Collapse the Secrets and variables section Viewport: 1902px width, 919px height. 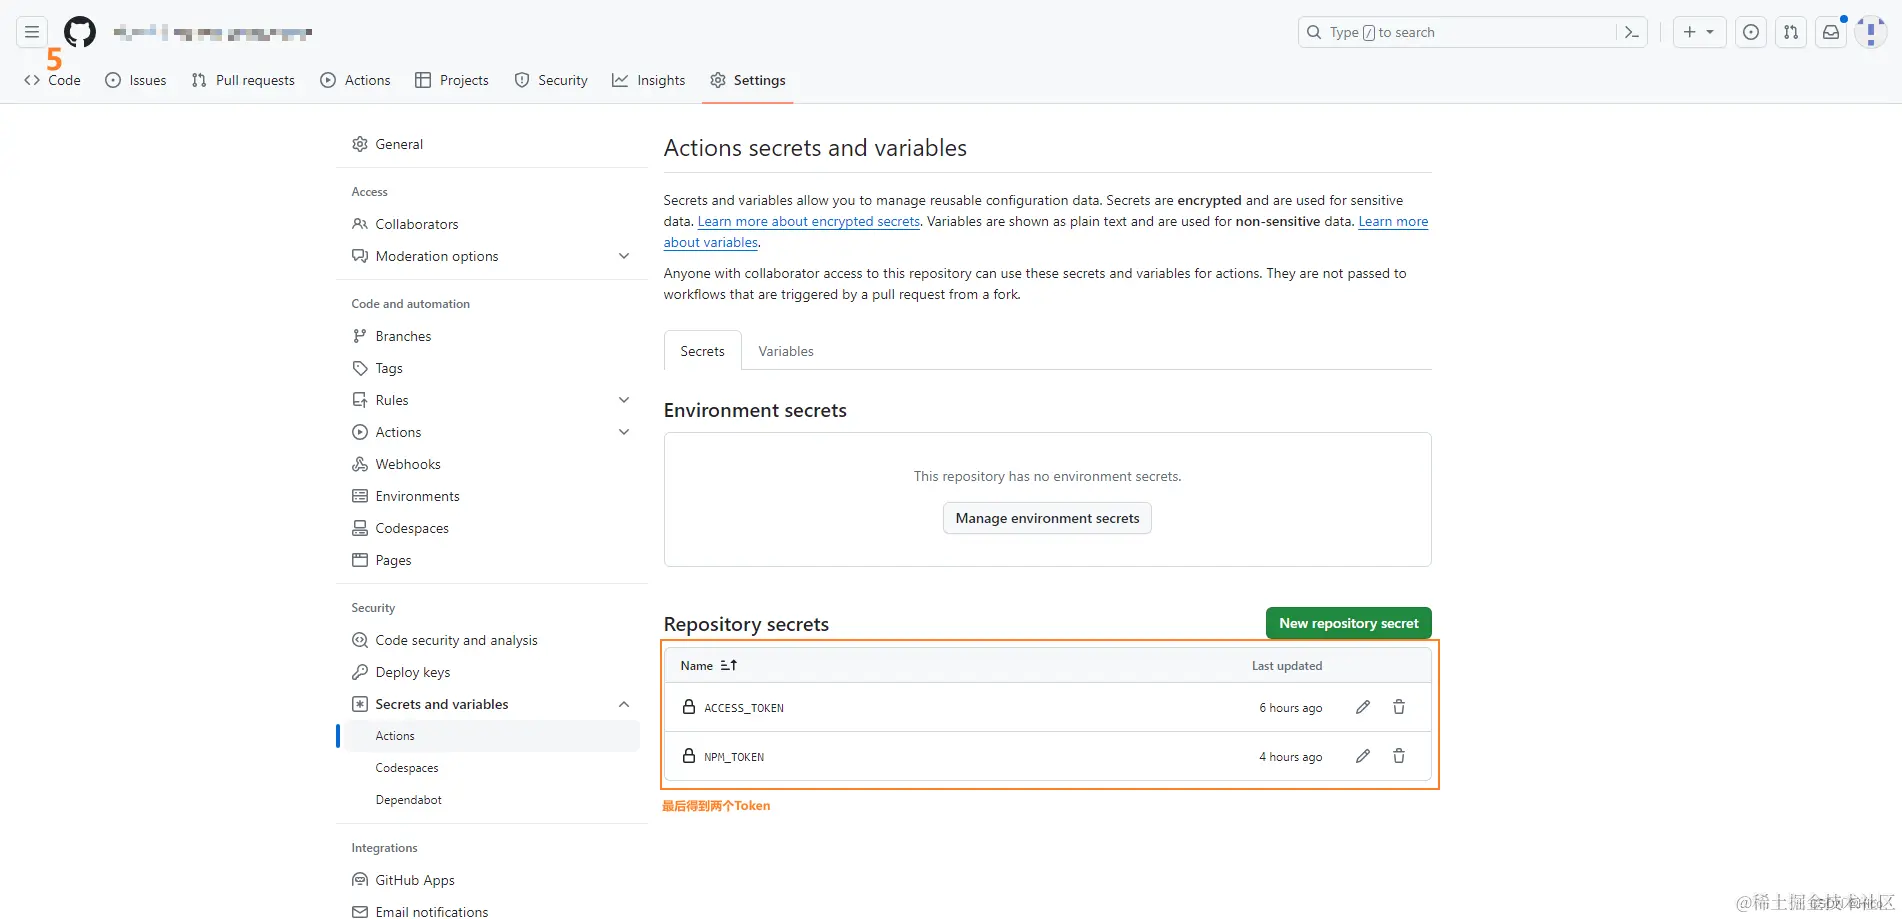[624, 704]
